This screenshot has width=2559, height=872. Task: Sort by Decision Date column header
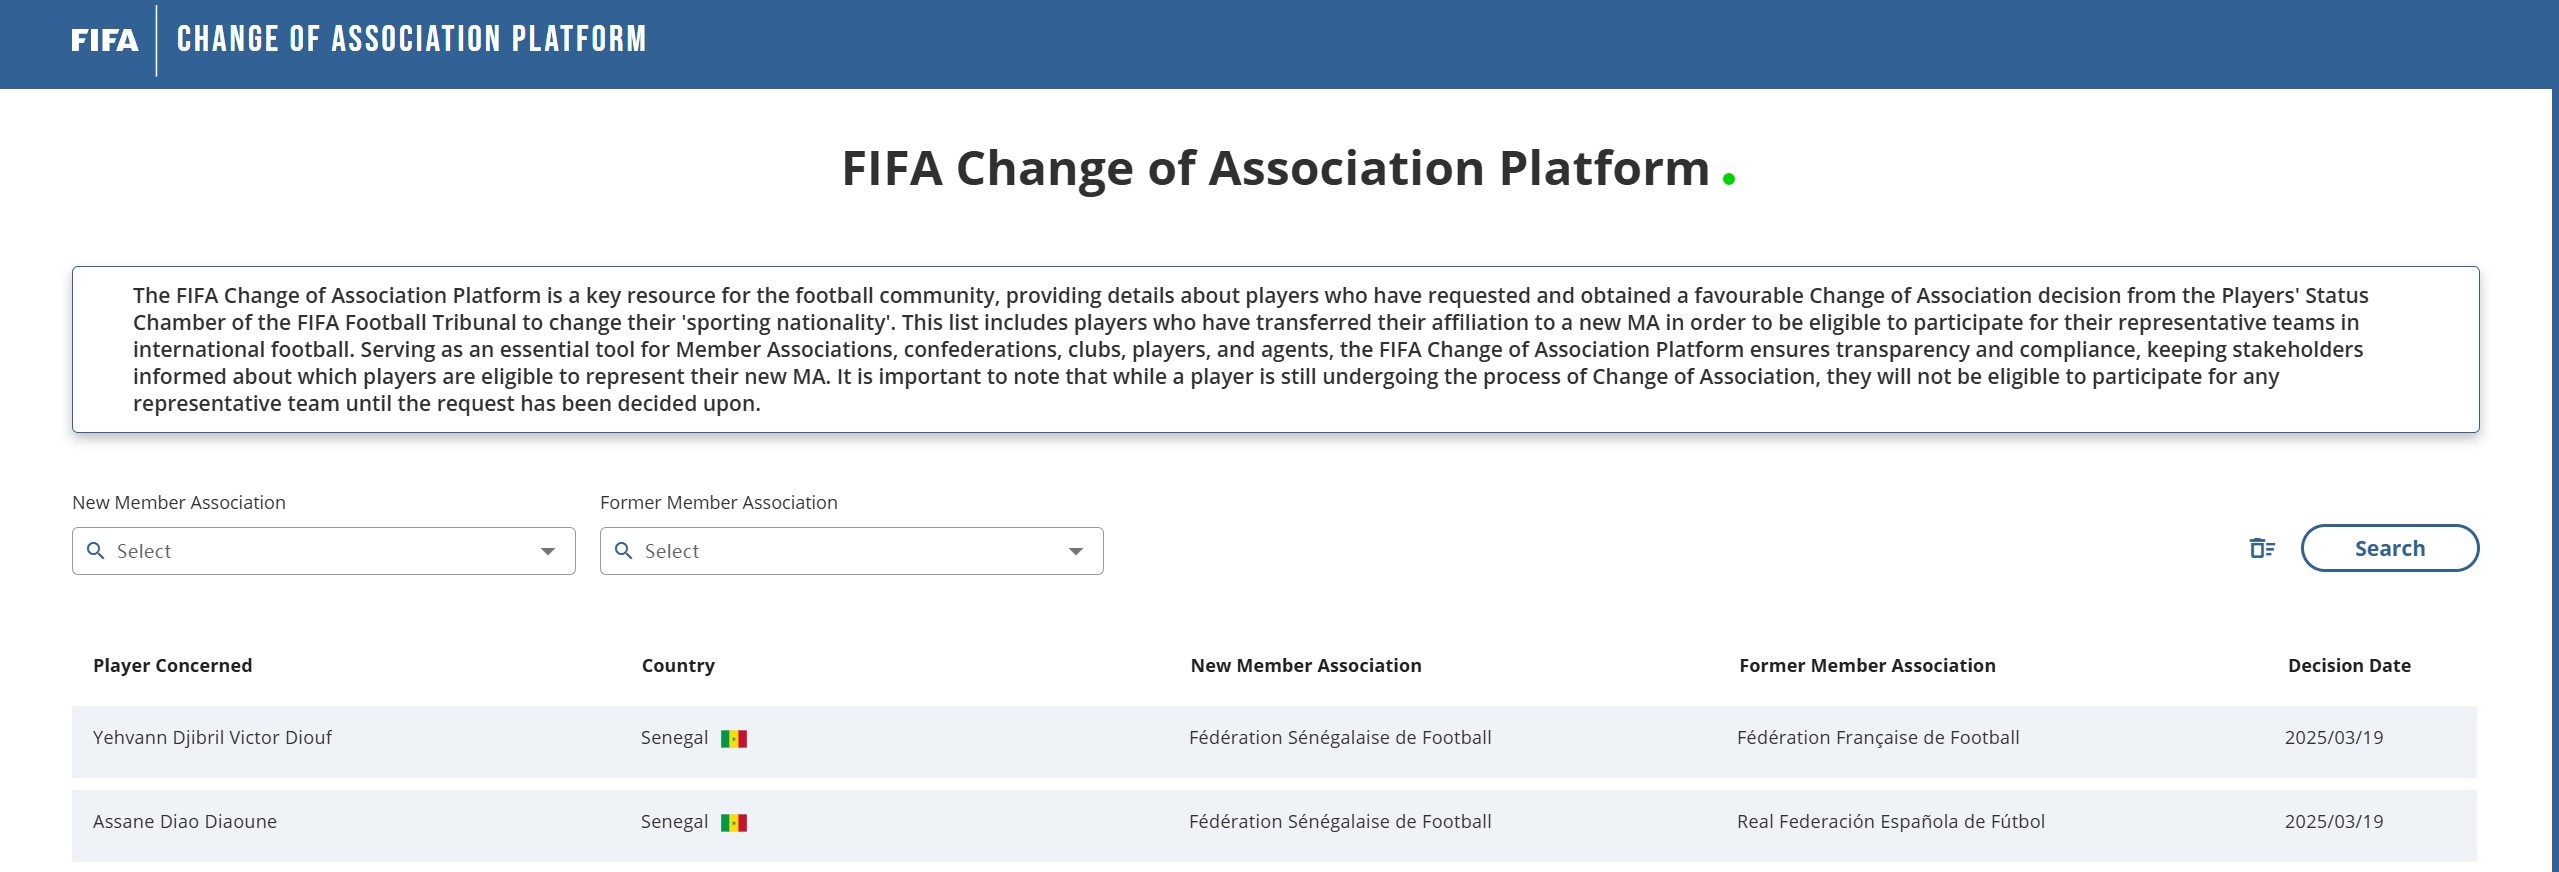tap(2349, 665)
